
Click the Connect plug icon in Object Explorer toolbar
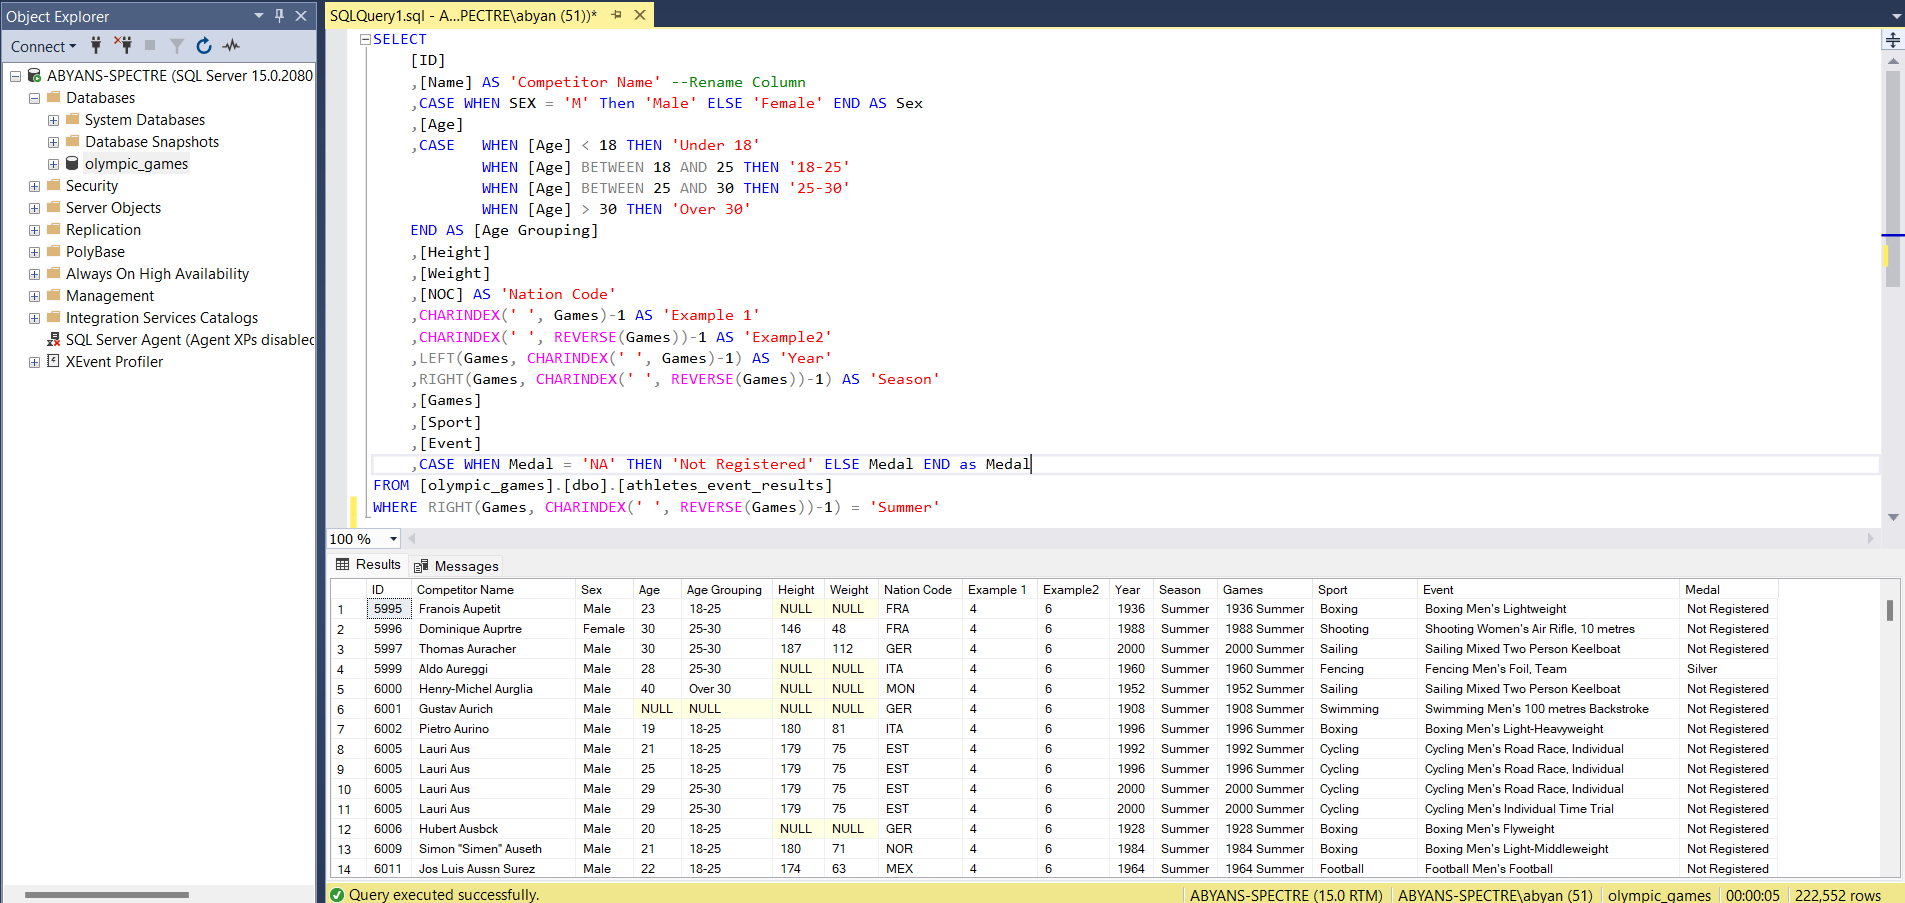click(96, 46)
